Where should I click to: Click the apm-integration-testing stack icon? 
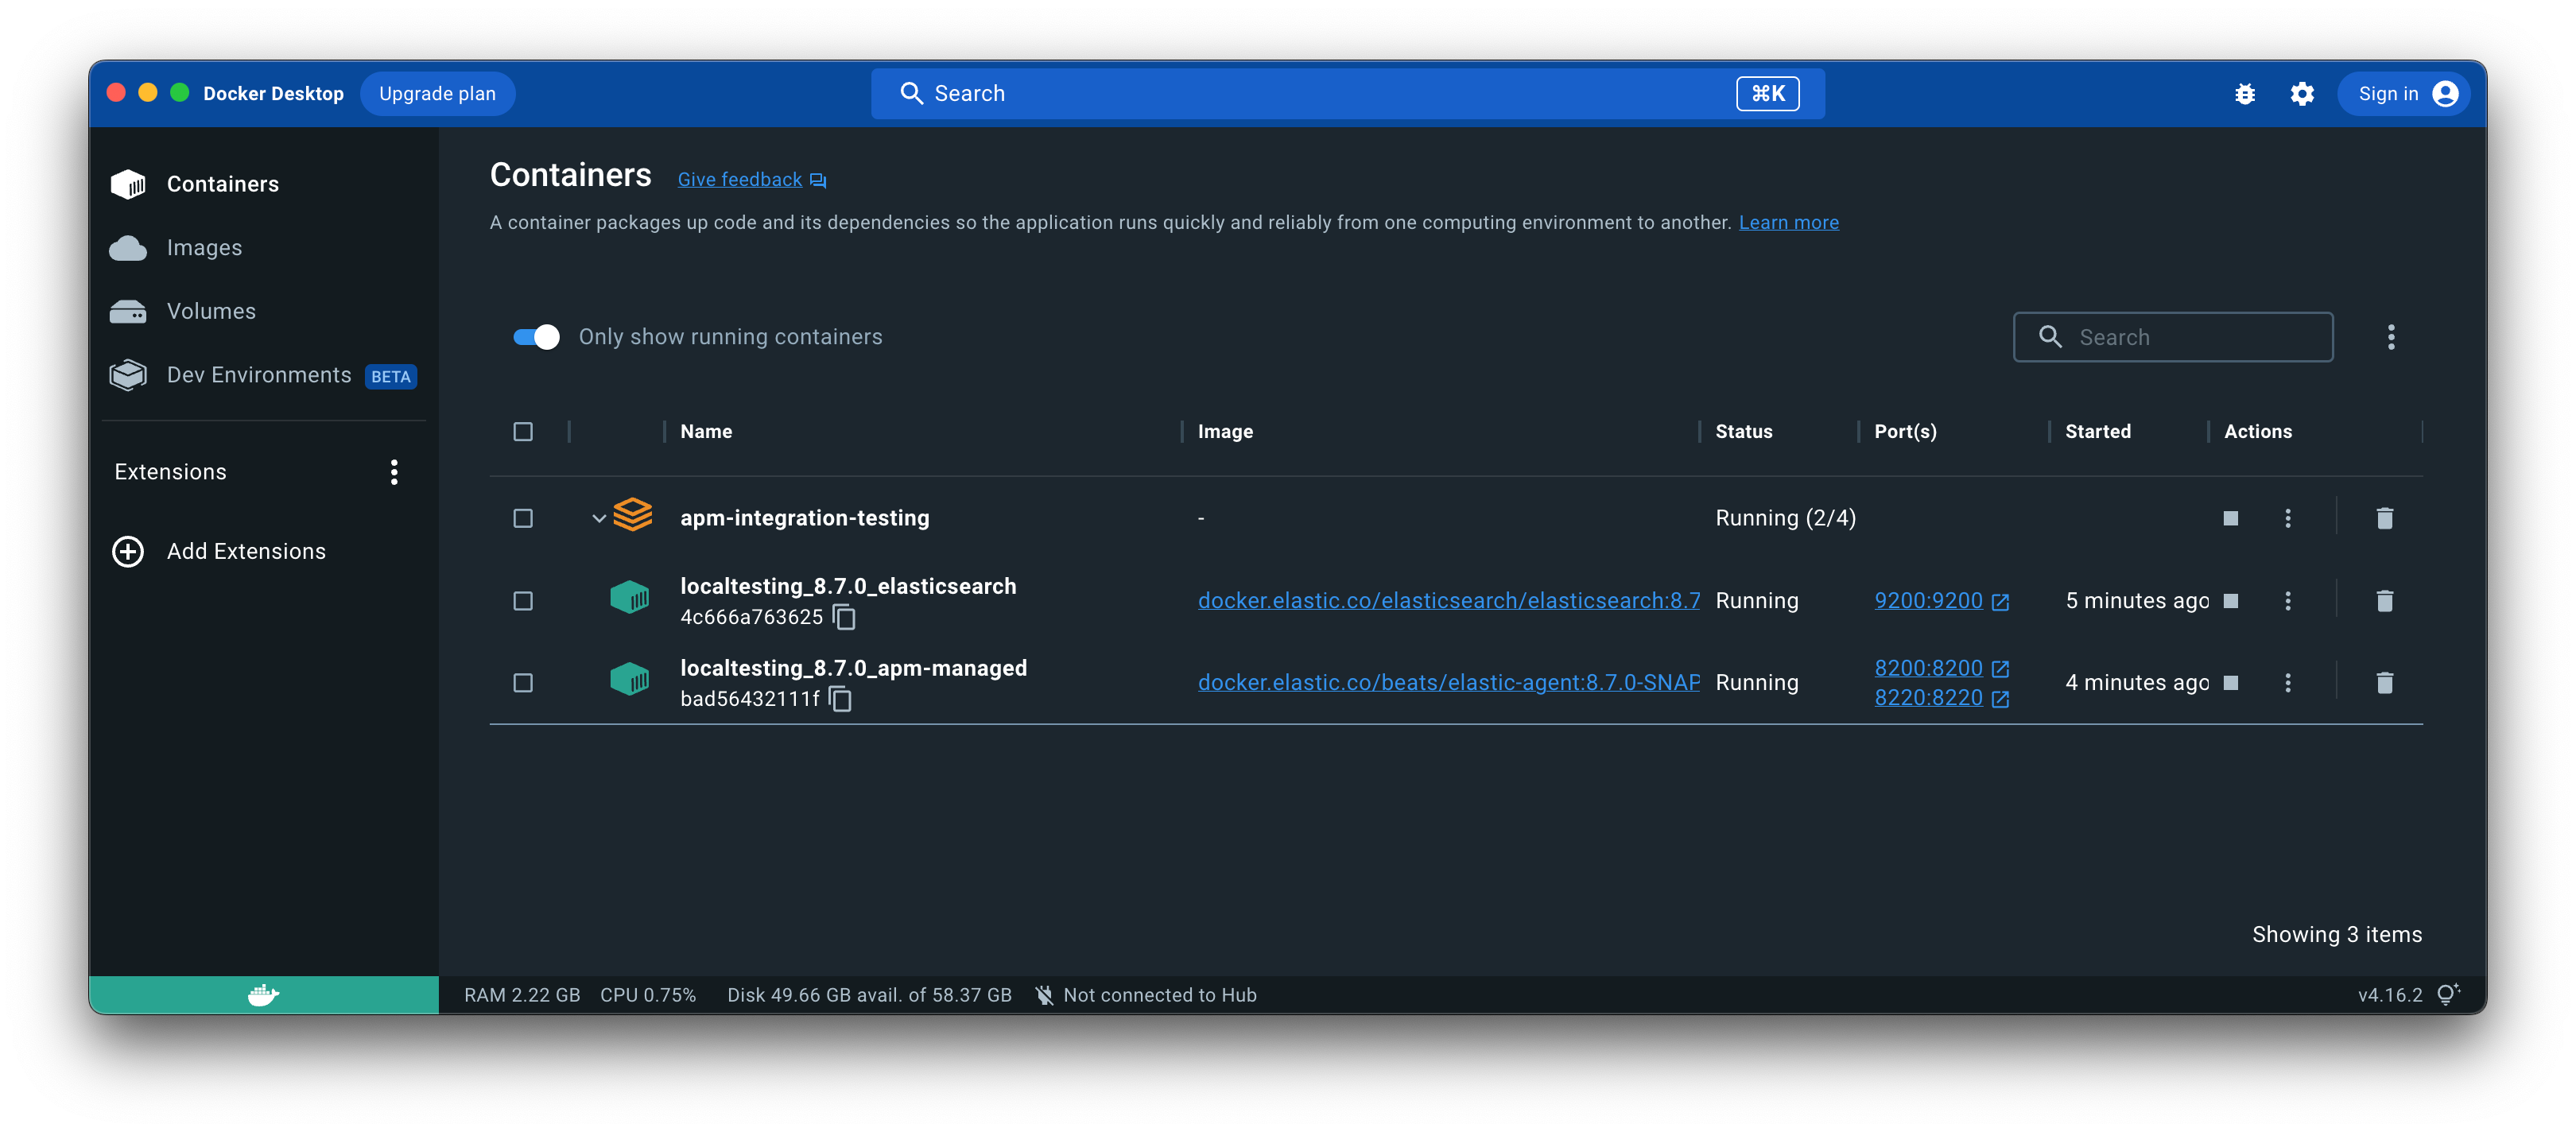pyautogui.click(x=632, y=516)
